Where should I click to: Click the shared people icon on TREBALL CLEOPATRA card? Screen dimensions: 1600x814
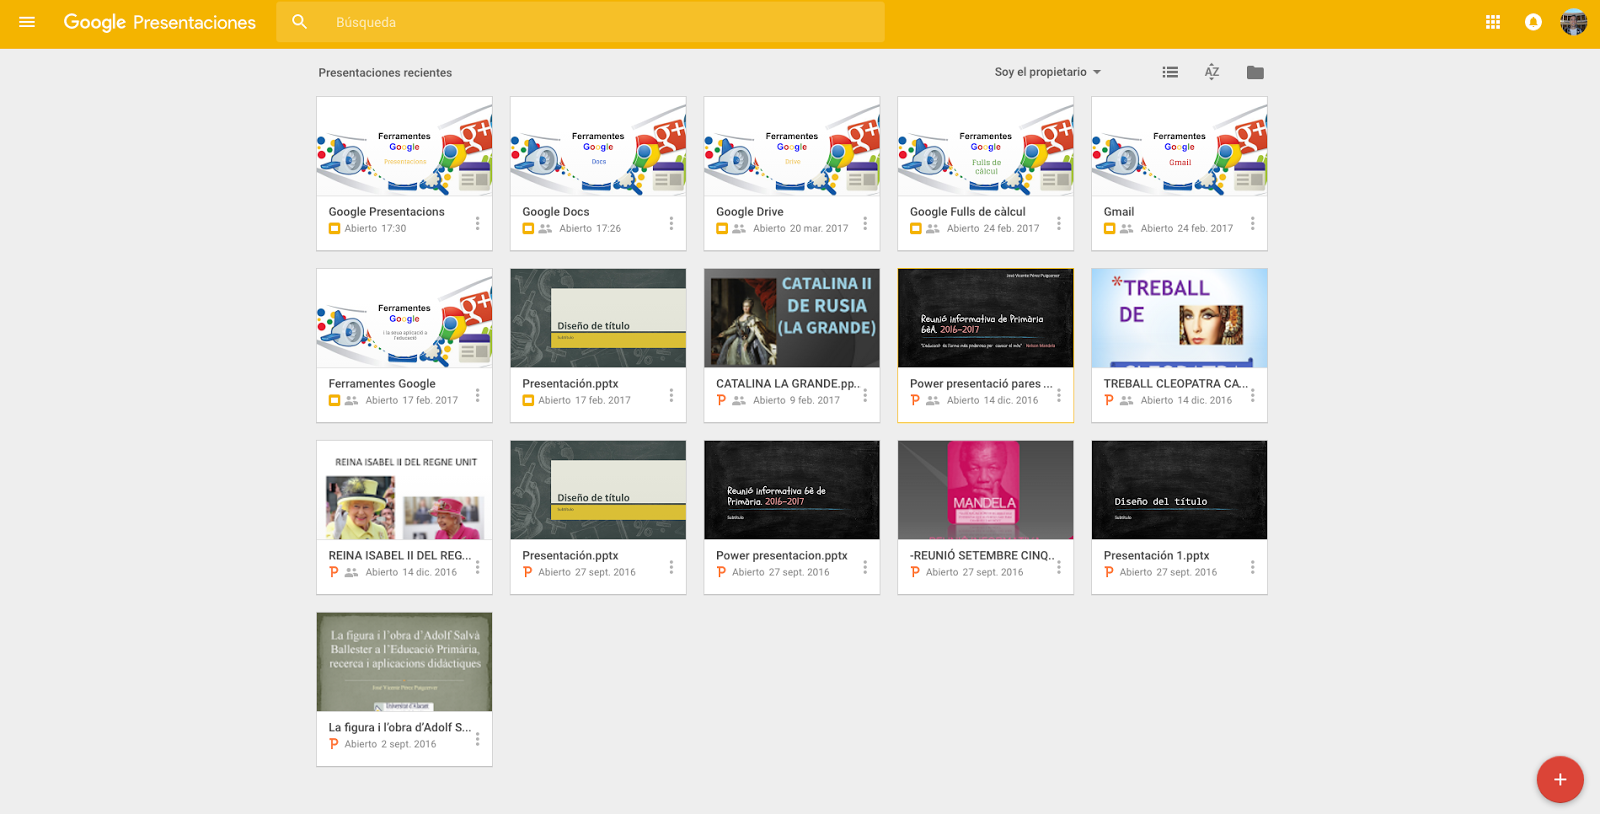click(1126, 401)
